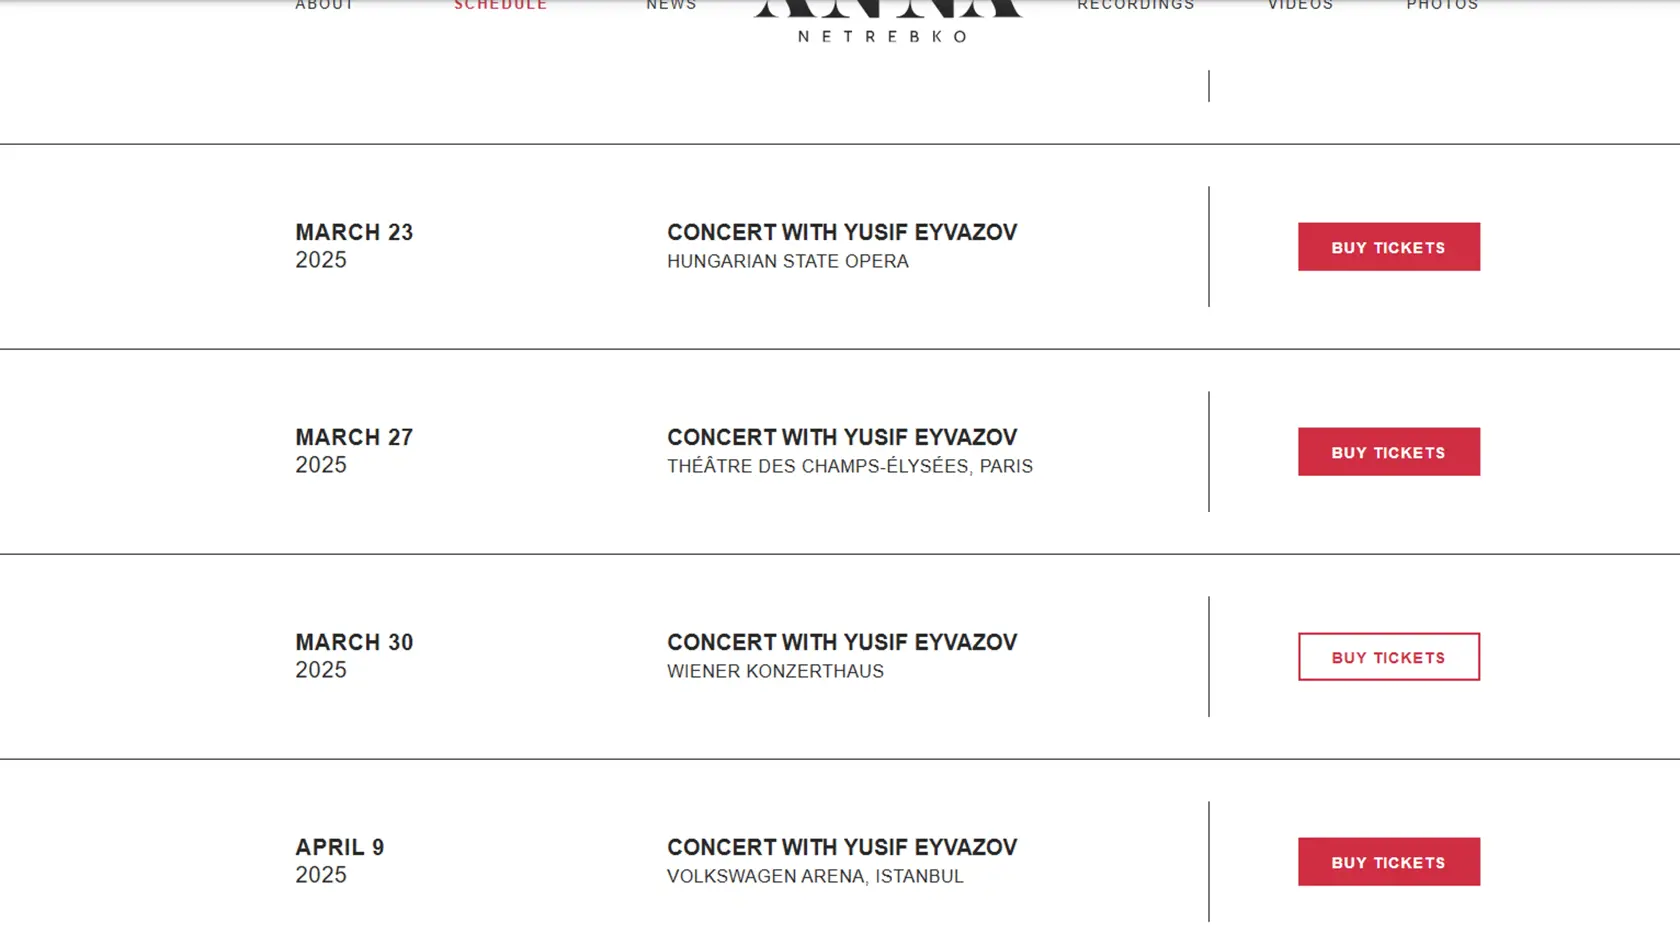Open March 30 concert with Yusif Eyvazov

[x=842, y=642]
